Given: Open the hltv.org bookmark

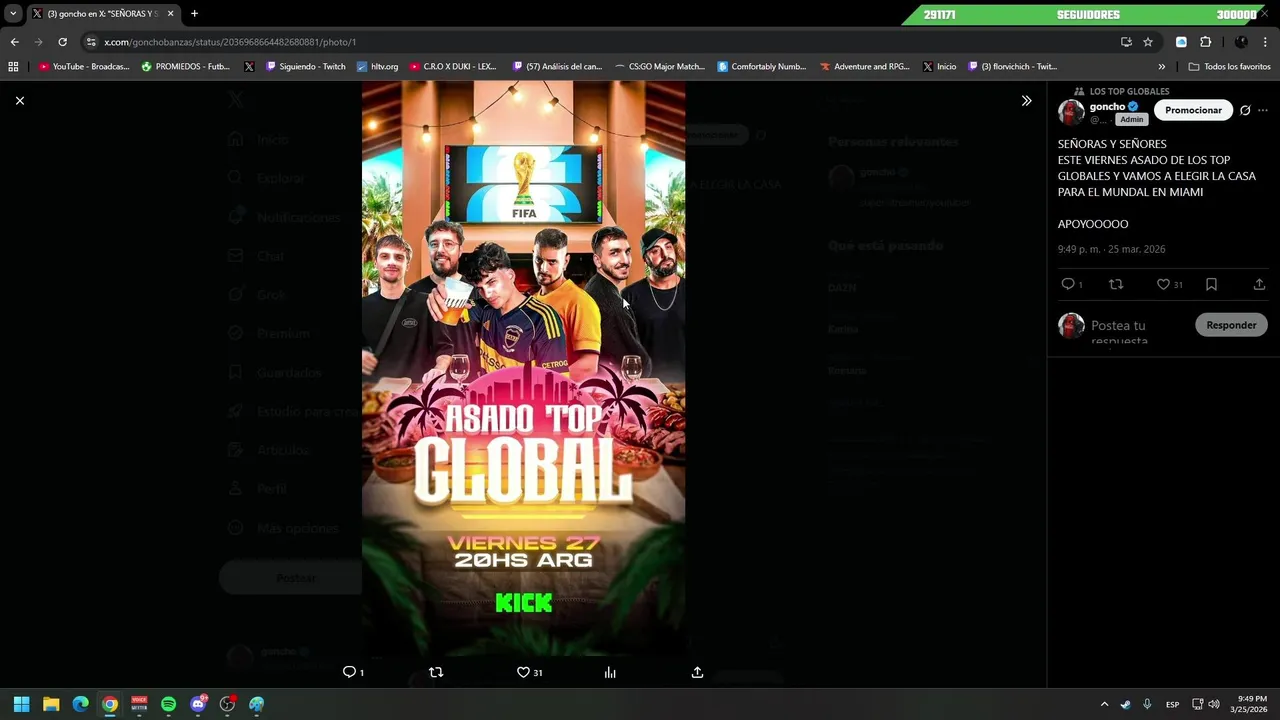Looking at the screenshot, I should pyautogui.click(x=378, y=67).
